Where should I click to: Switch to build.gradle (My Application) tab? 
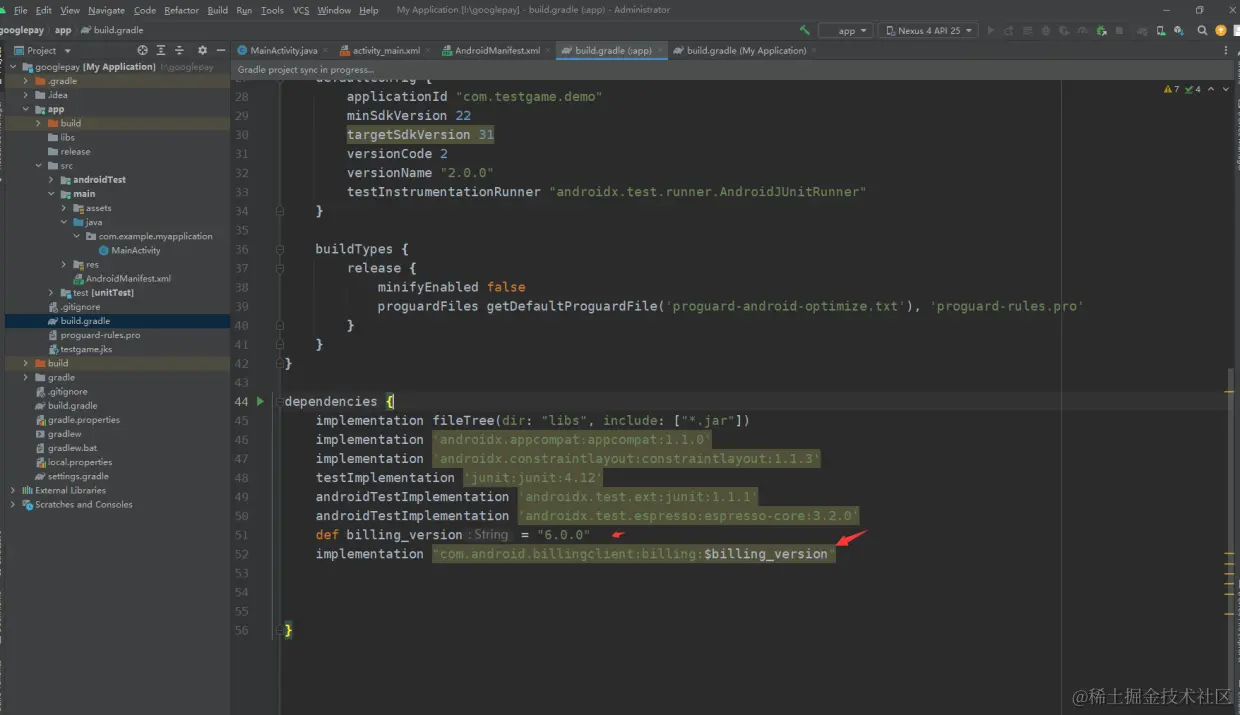746,50
